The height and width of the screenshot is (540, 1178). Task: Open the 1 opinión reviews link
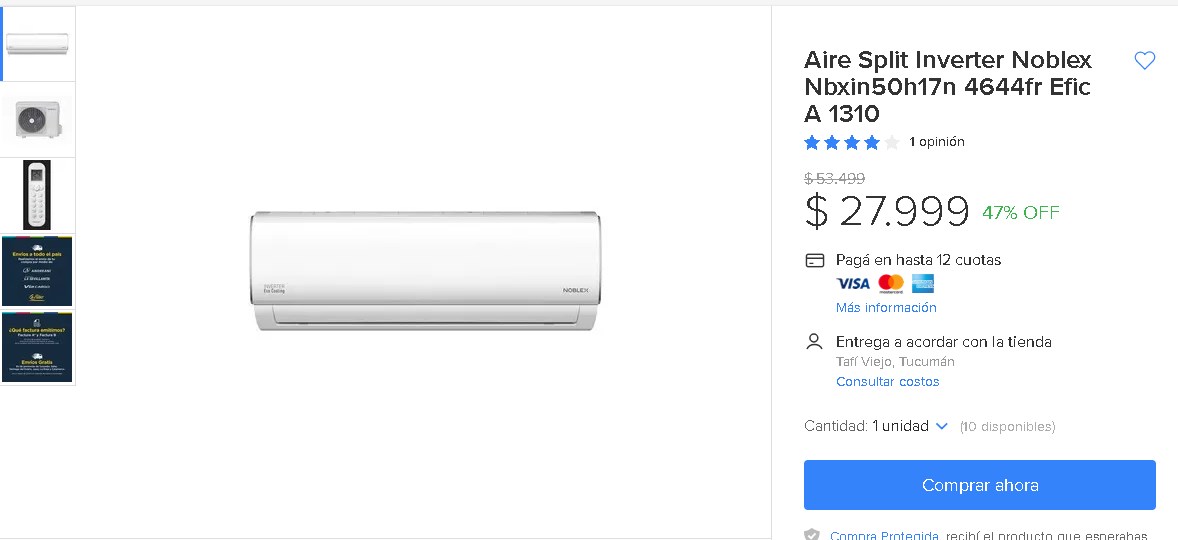[x=937, y=142]
